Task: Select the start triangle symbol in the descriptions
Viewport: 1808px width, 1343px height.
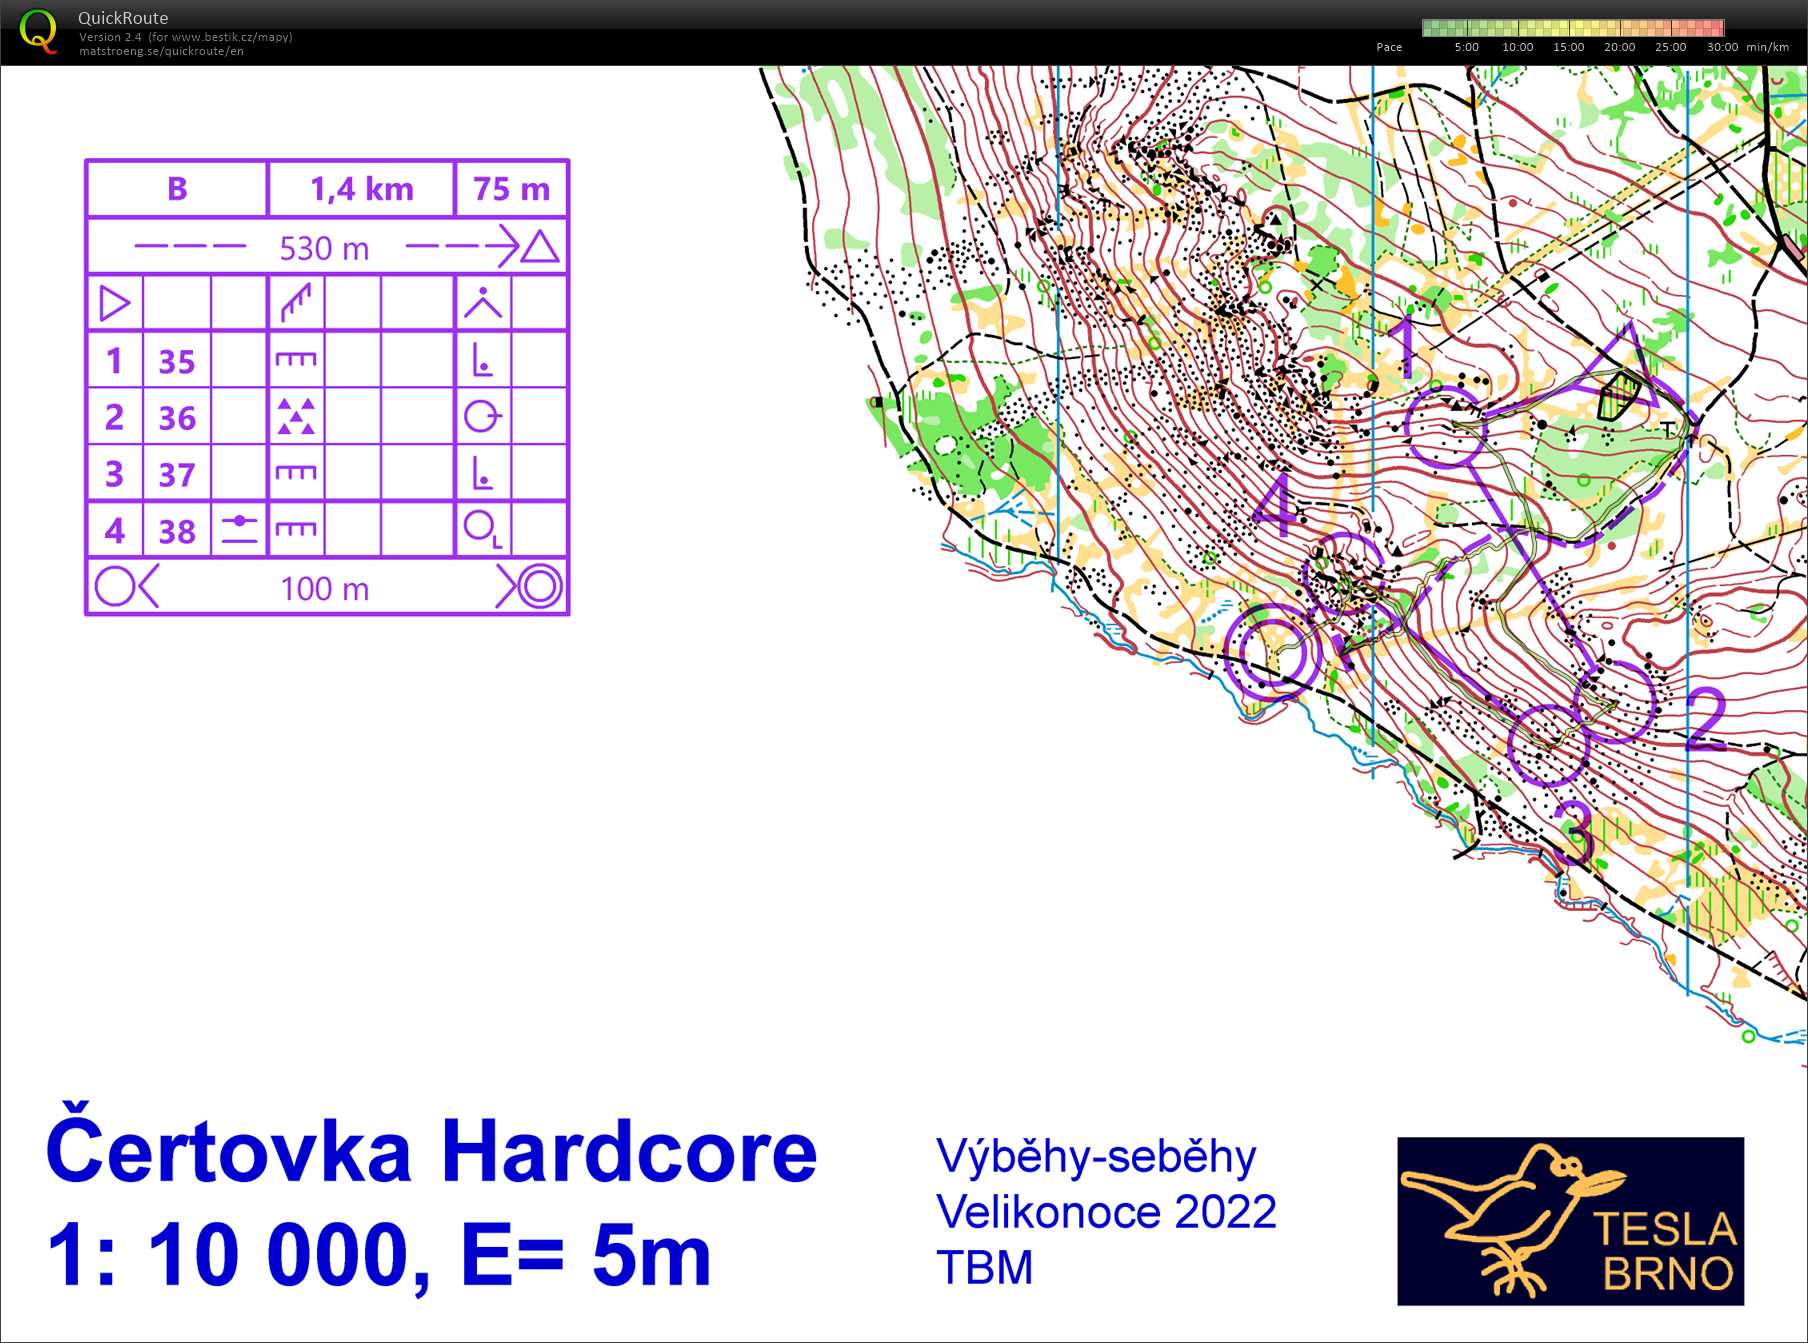Action: (x=113, y=301)
